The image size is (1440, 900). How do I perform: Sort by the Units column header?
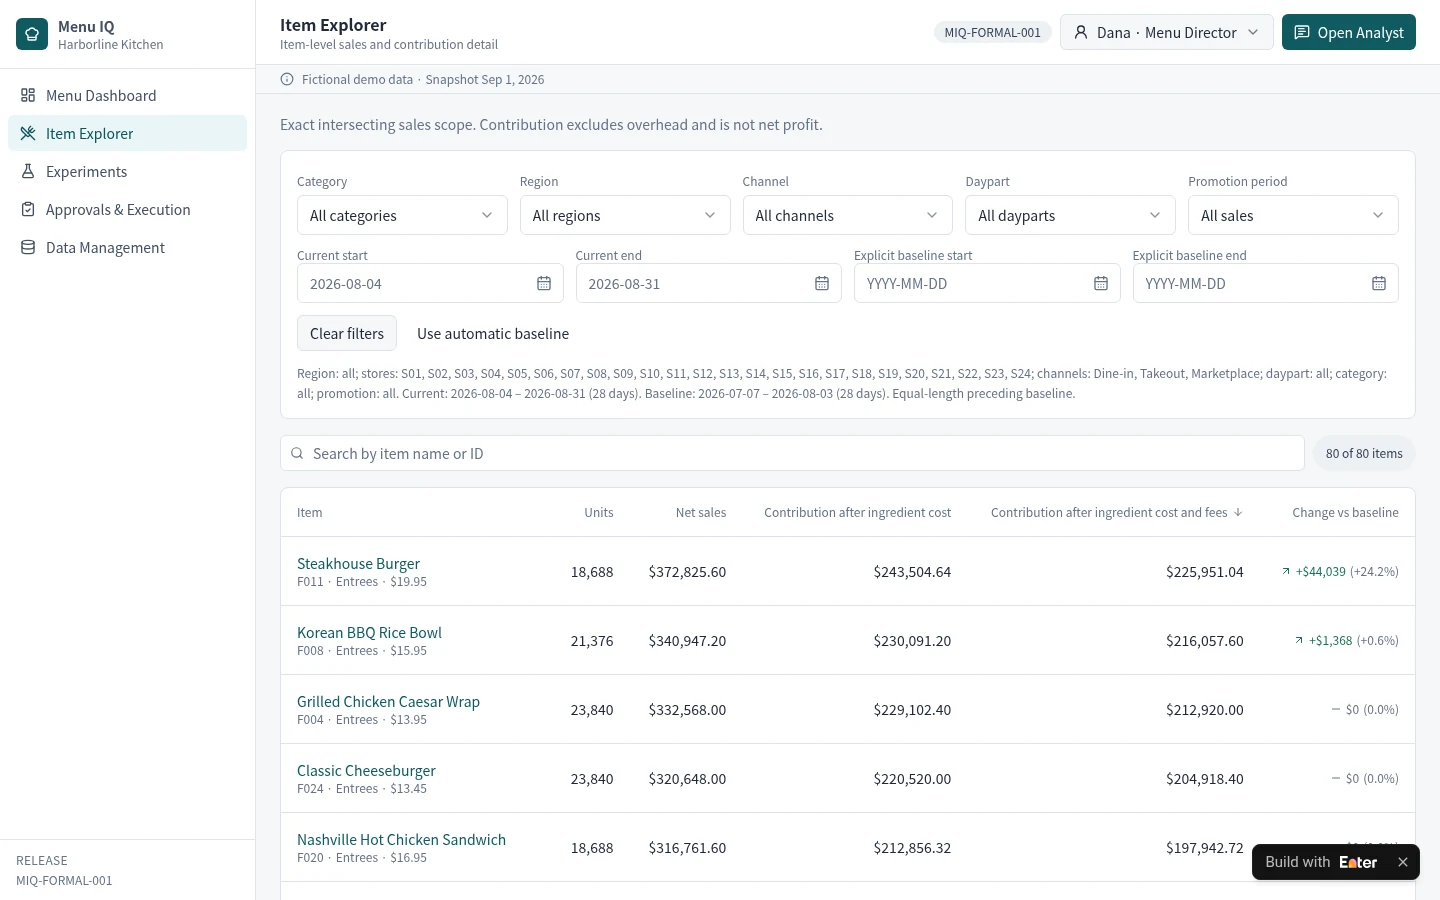599,512
